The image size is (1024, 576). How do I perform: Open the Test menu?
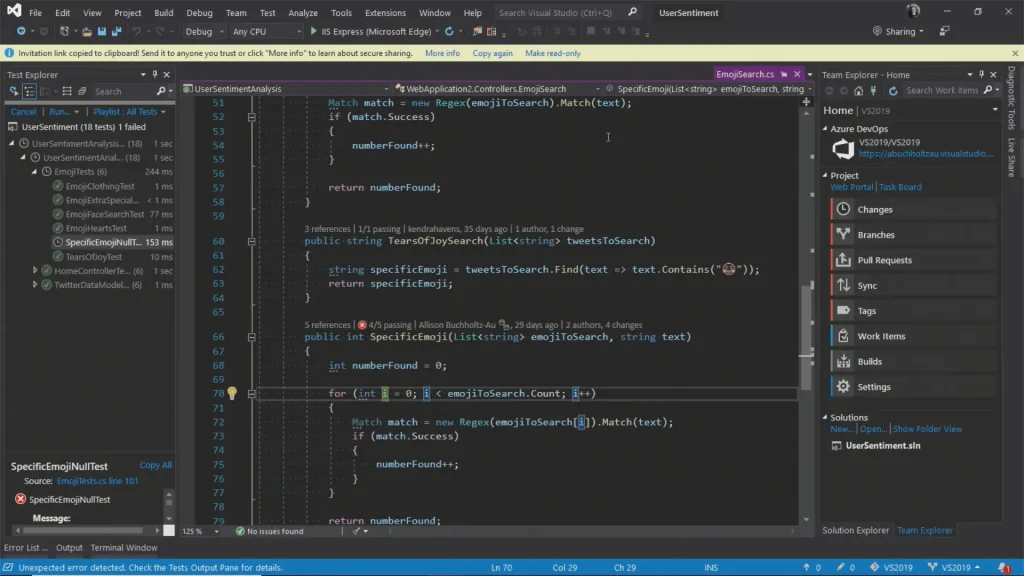point(267,12)
